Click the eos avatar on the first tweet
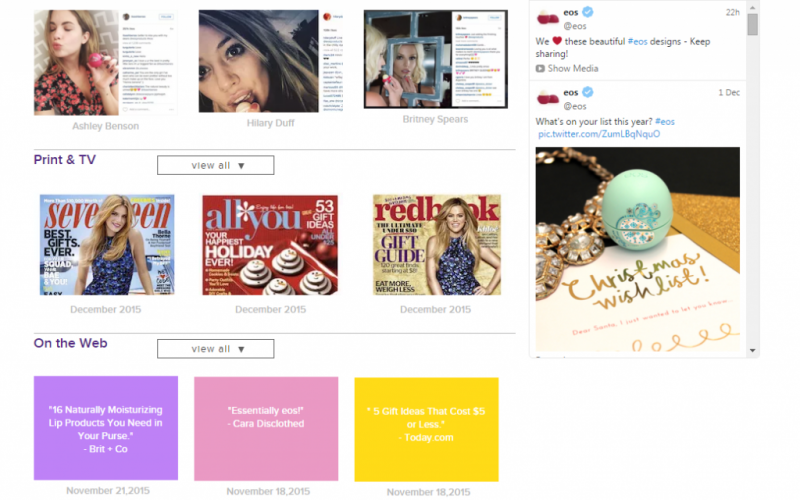The width and height of the screenshot is (800, 500). (547, 17)
